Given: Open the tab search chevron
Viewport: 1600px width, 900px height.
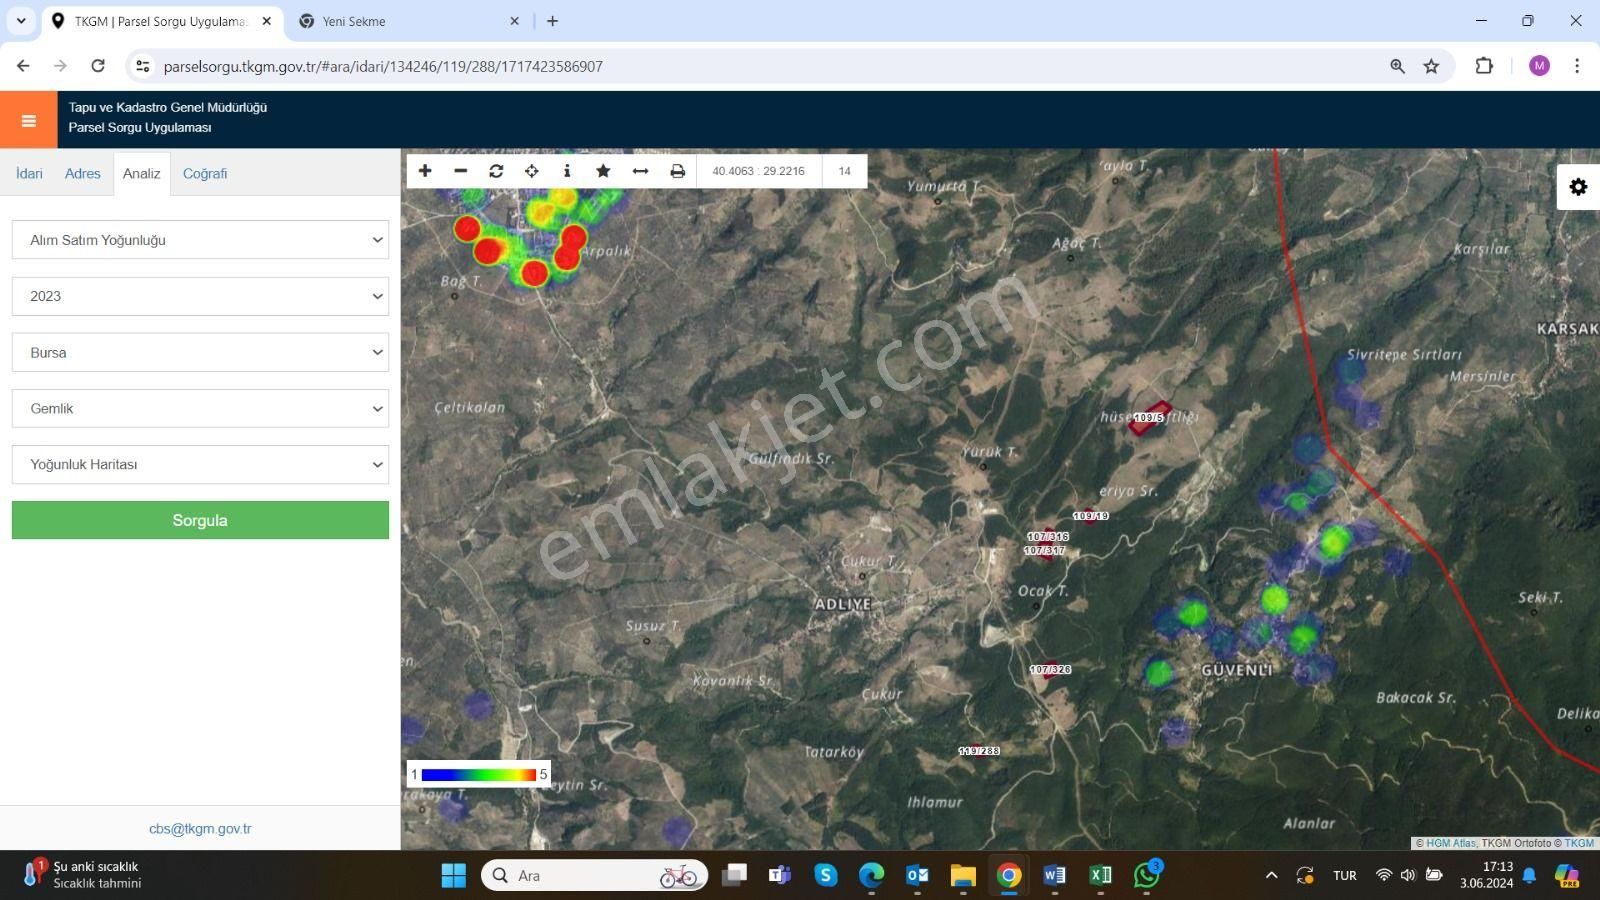Looking at the screenshot, I should coord(20,20).
